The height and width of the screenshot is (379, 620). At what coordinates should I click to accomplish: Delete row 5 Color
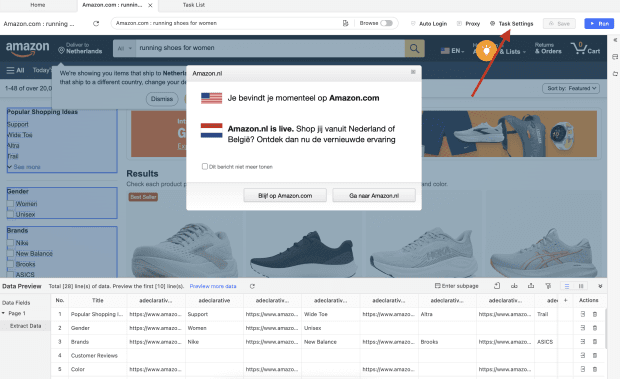point(595,369)
